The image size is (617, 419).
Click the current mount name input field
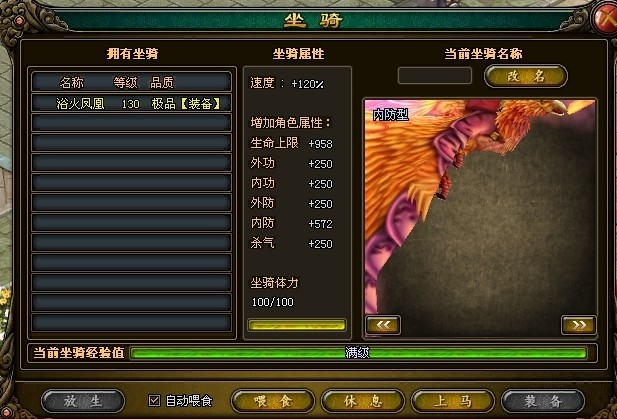tap(435, 76)
